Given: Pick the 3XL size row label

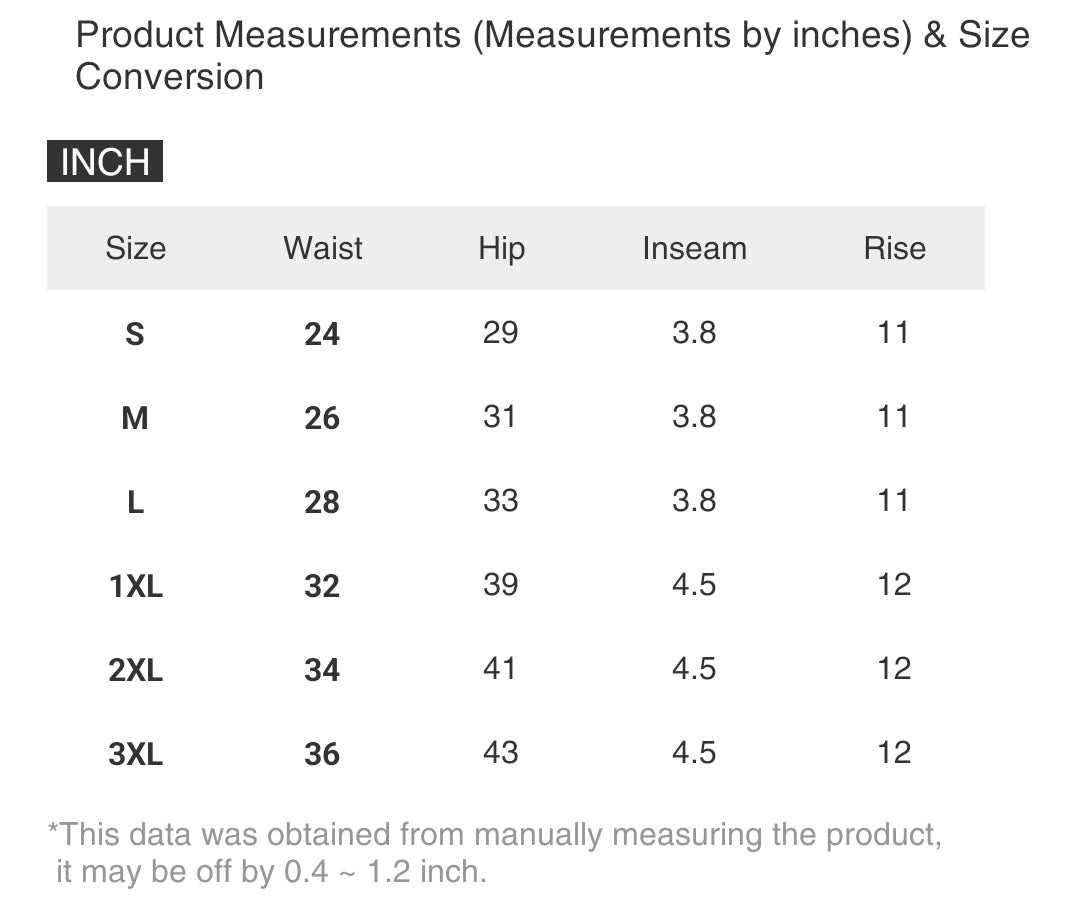Looking at the screenshot, I should [x=135, y=754].
